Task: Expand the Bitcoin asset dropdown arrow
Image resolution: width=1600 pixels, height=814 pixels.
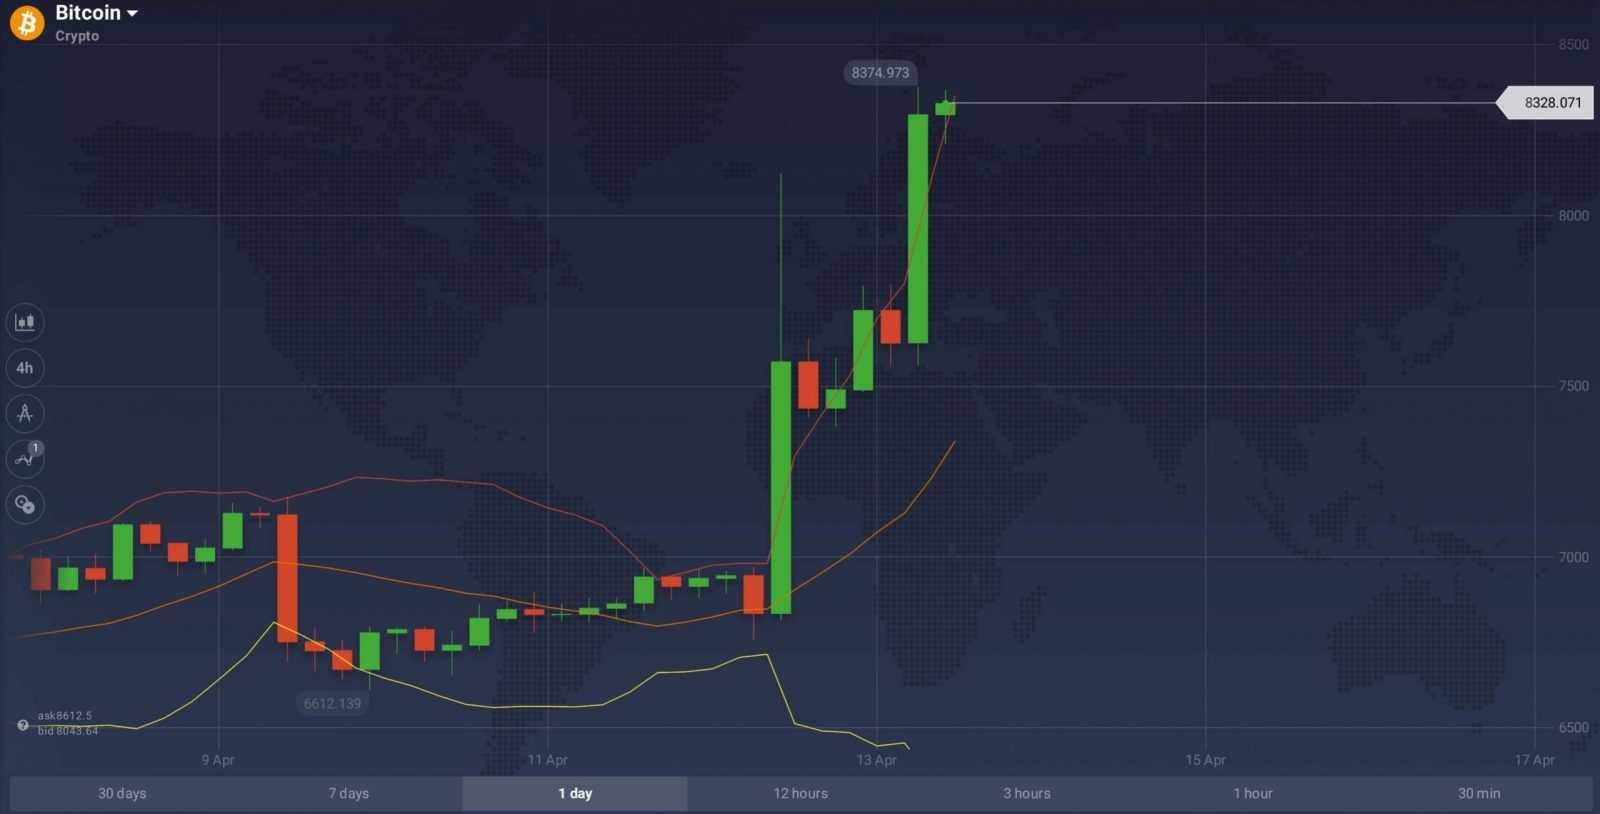Action: click(x=132, y=14)
